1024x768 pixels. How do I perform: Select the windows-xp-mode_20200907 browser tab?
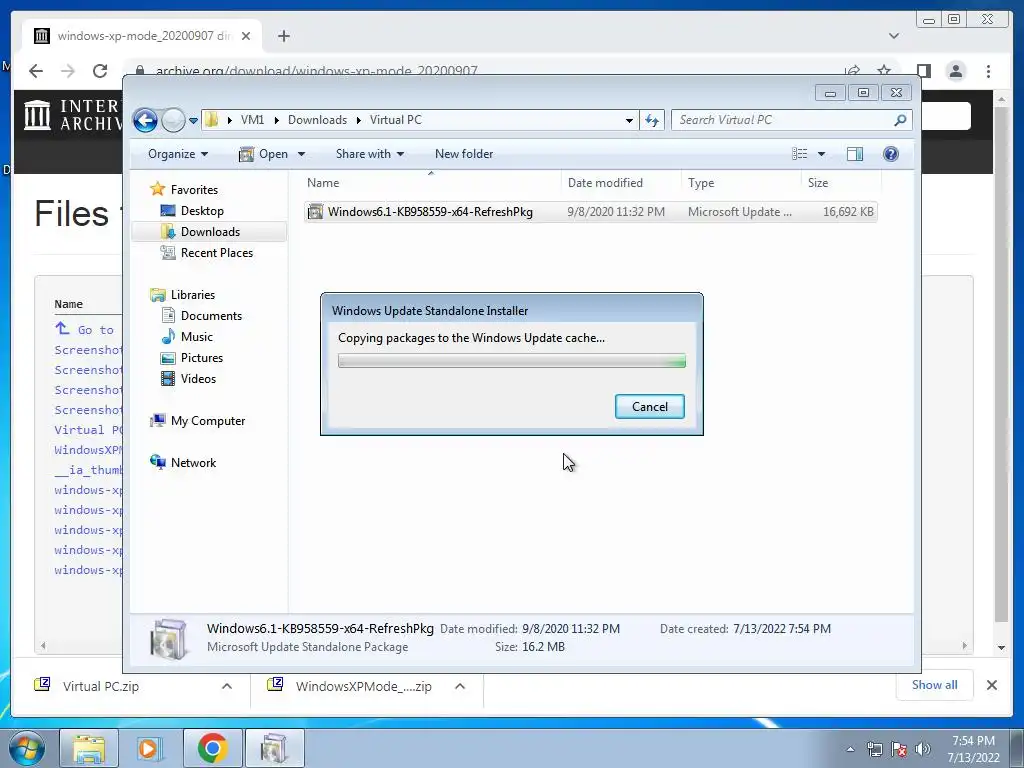point(142,36)
